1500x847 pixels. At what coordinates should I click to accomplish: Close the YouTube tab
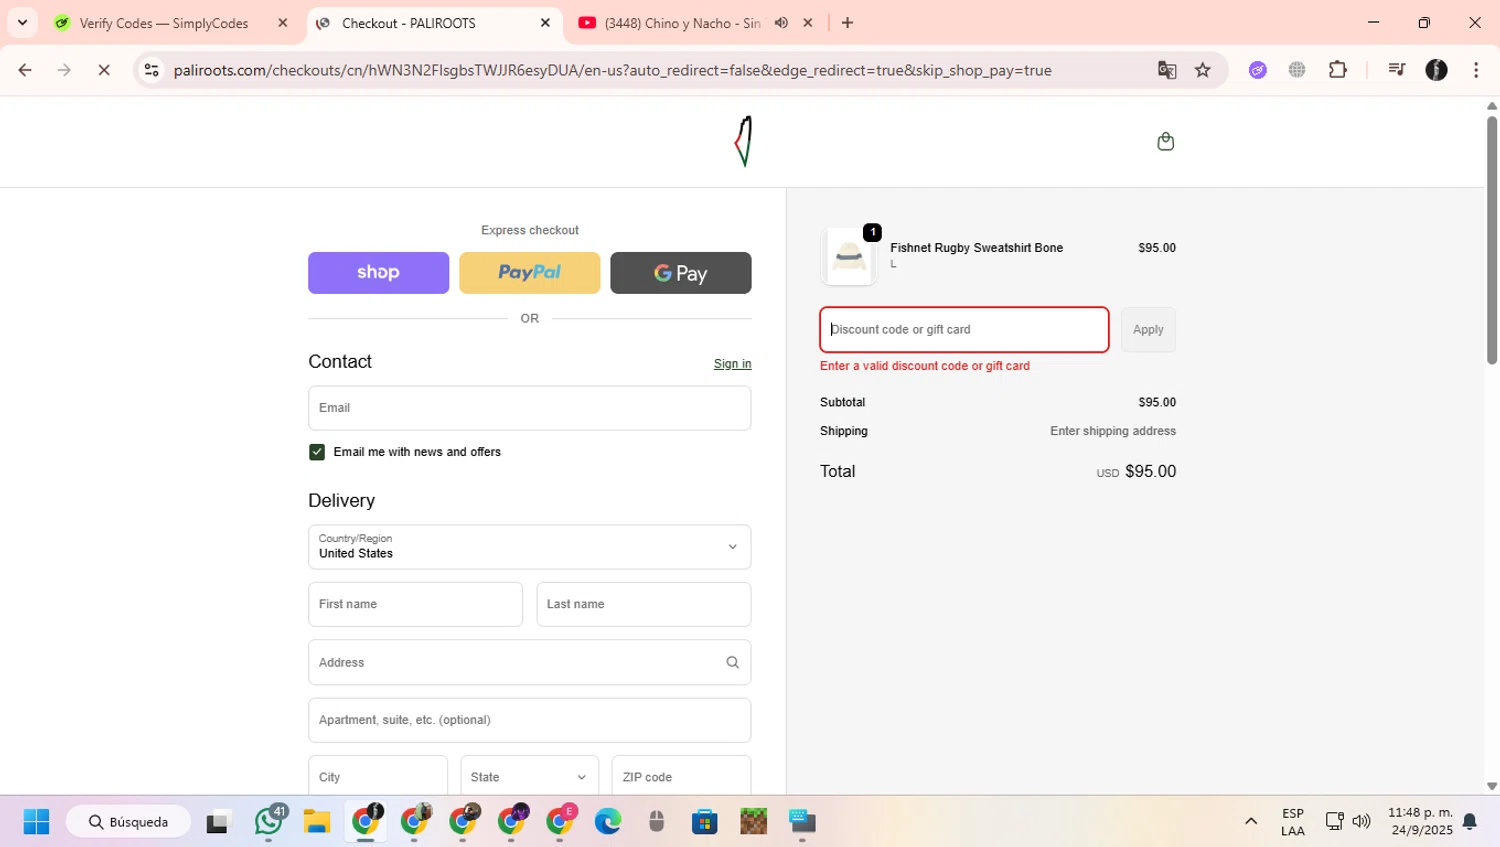(x=808, y=23)
